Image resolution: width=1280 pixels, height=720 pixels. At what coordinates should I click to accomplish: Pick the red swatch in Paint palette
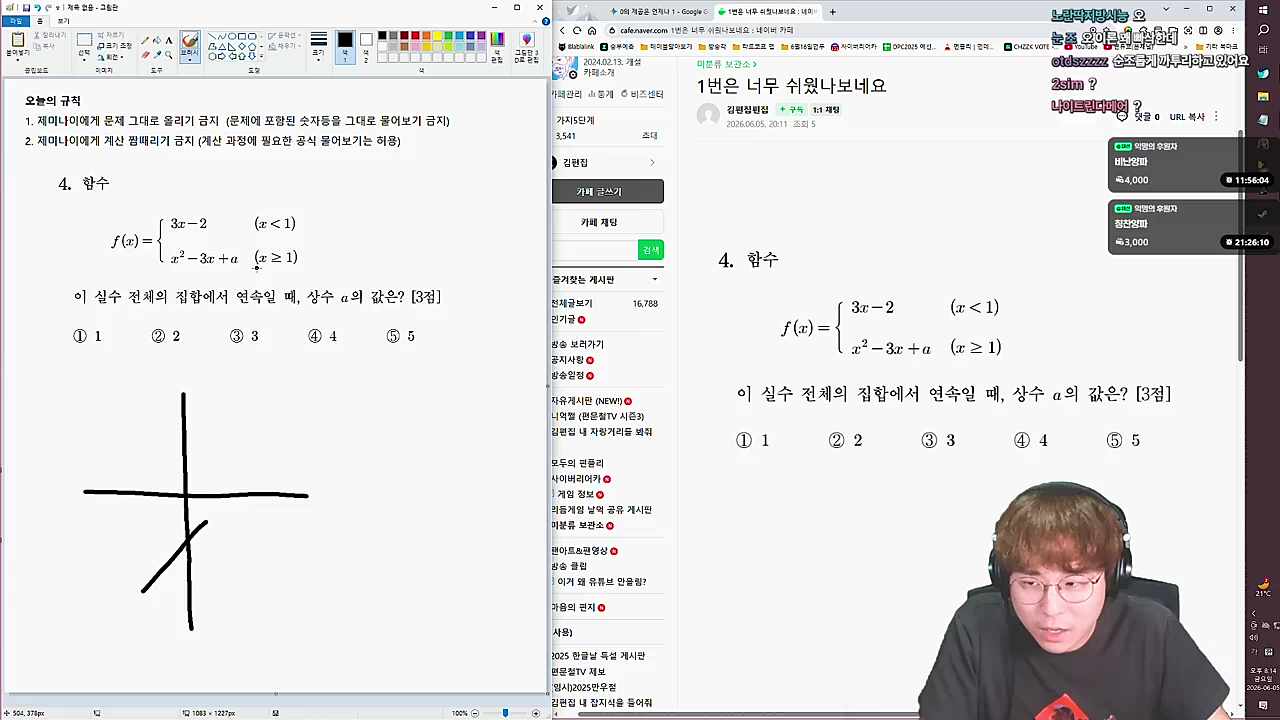click(415, 35)
